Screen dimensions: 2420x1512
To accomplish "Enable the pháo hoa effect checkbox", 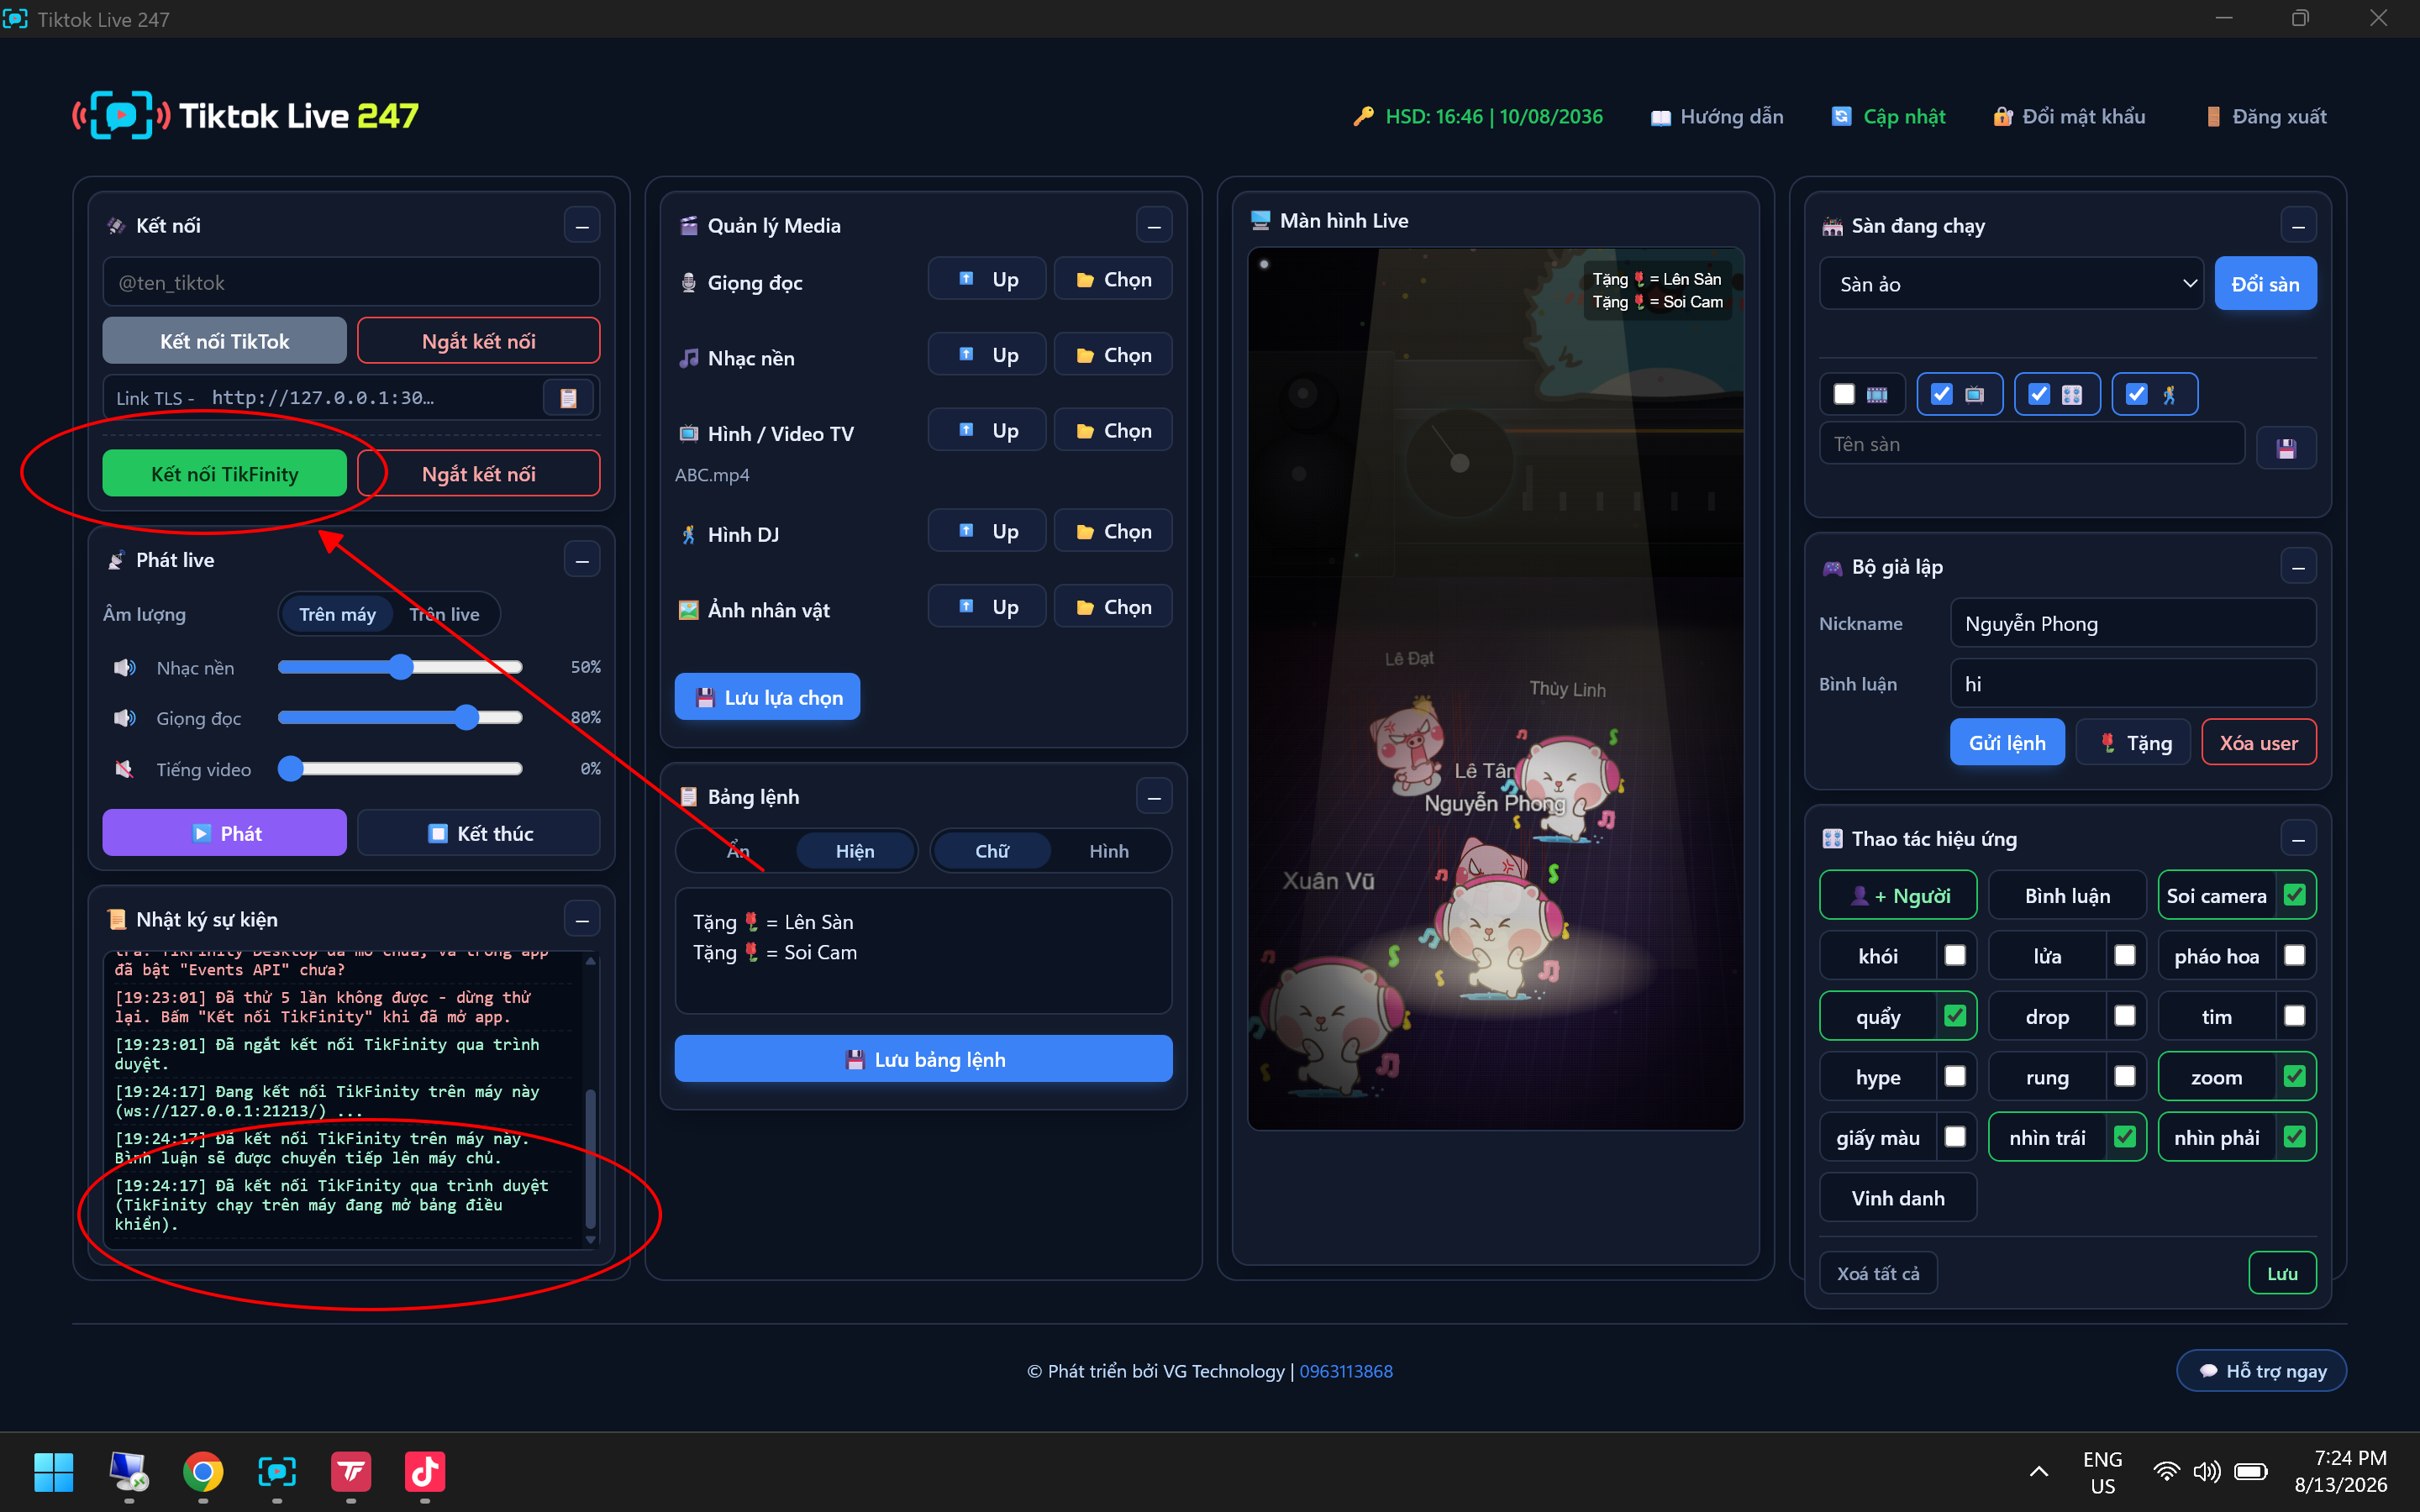I will pyautogui.click(x=2295, y=955).
